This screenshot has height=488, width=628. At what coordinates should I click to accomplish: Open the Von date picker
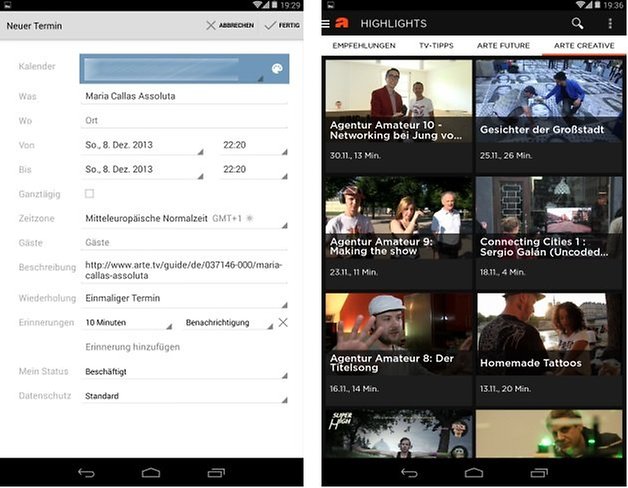(143, 145)
